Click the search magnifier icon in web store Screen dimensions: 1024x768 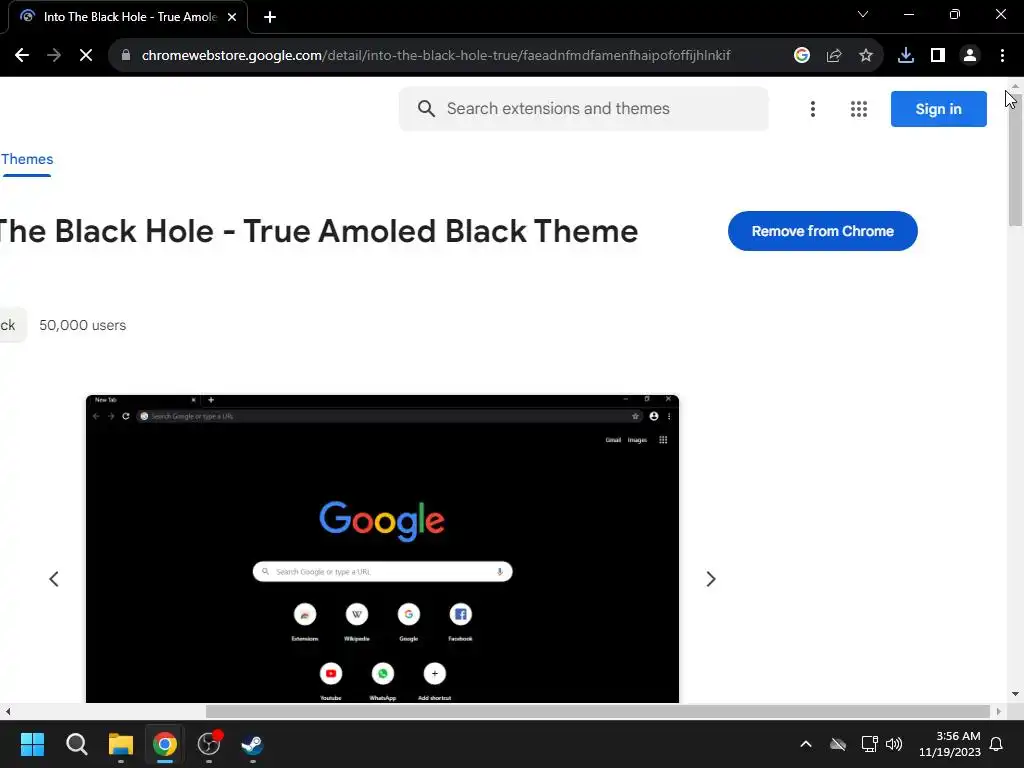[426, 108]
